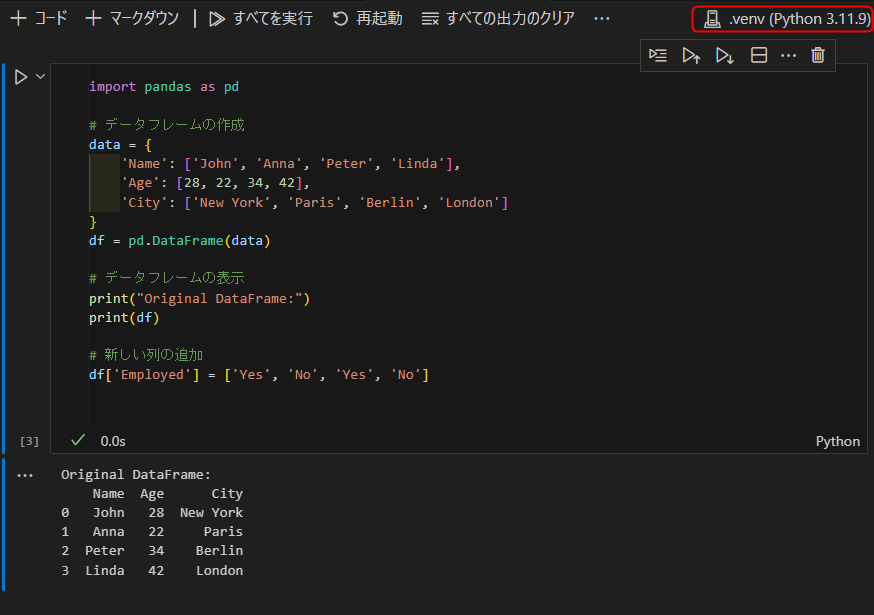Image resolution: width=874 pixels, height=615 pixels.
Task: Click the data = { line
Action: click(120, 144)
